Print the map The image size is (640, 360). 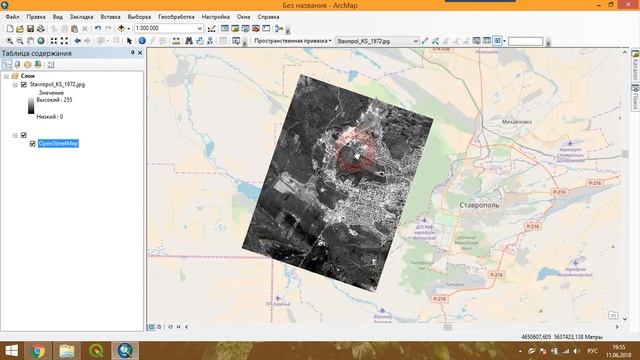pos(41,29)
